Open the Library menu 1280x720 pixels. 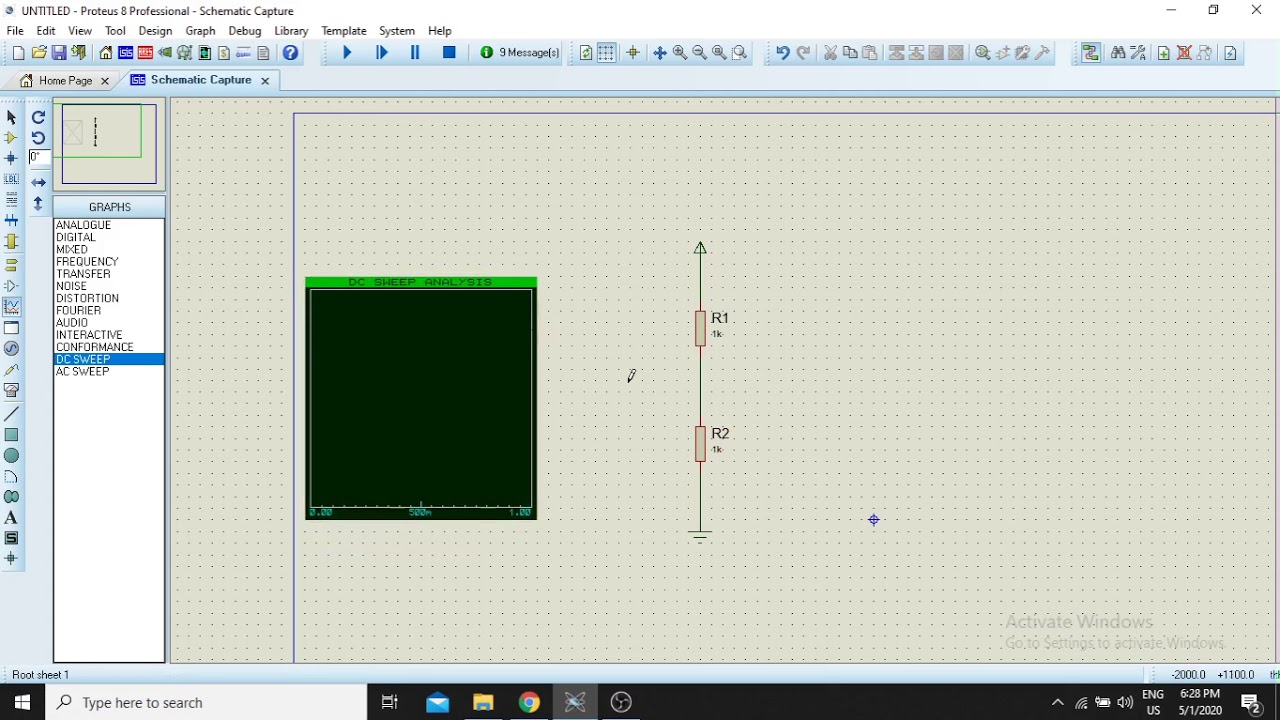[x=291, y=31]
